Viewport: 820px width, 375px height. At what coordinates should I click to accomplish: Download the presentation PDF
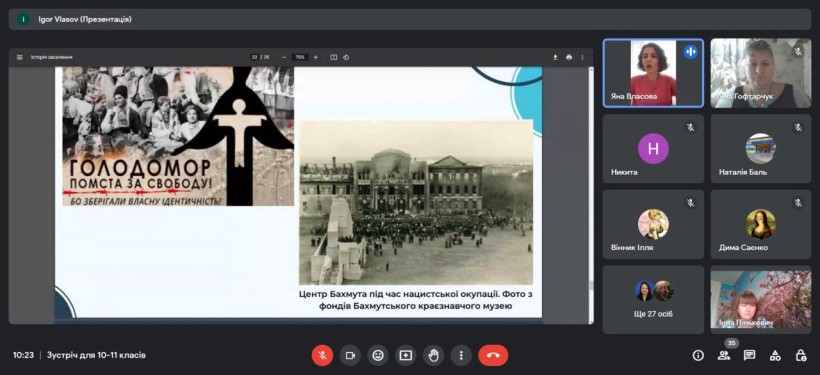[x=555, y=57]
